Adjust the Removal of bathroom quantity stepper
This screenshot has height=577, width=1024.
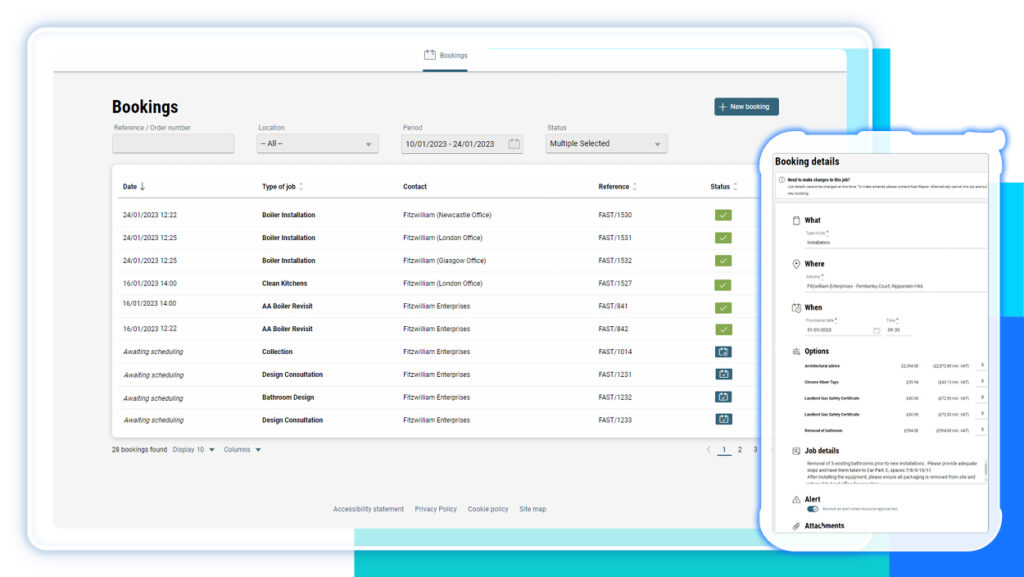[x=981, y=429]
